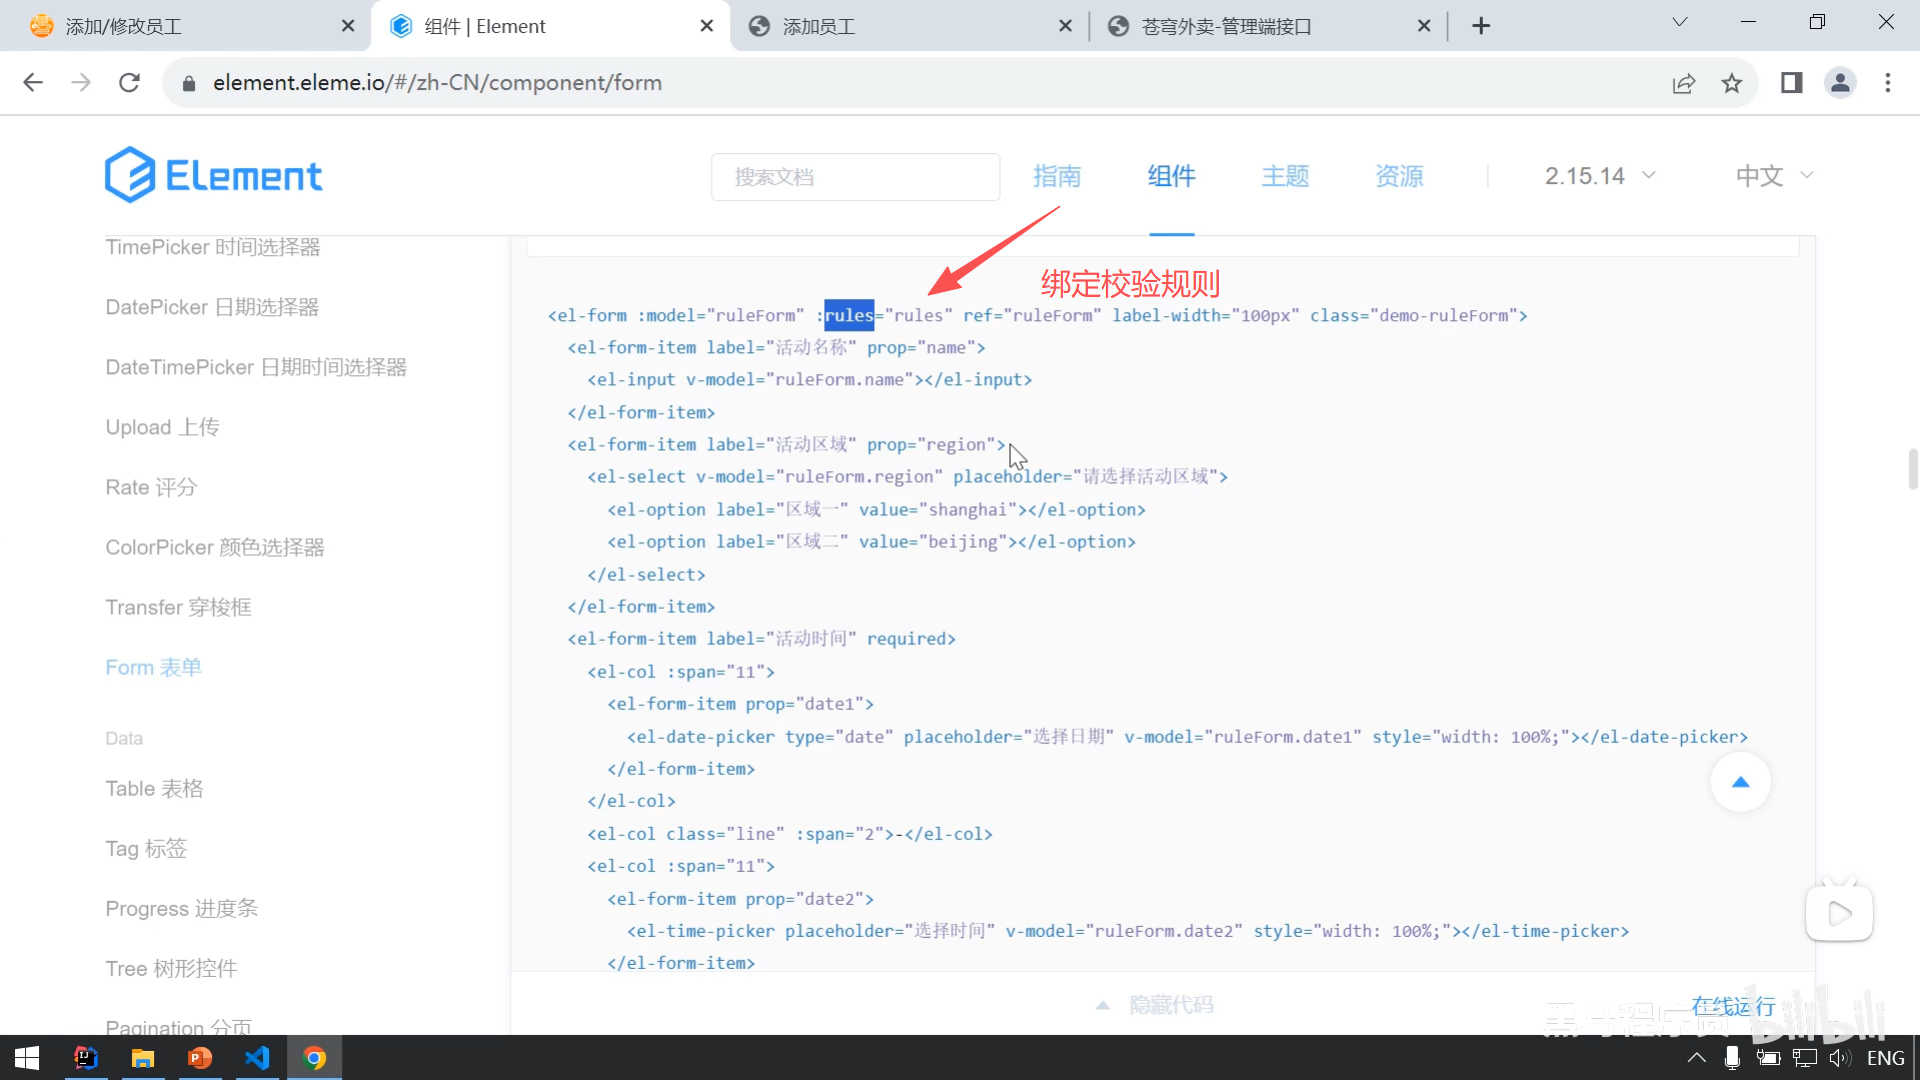Screen dimensions: 1920x1080
Task: Switch to the 苍穹外卖-管理端接口 tab
Action: [1226, 26]
